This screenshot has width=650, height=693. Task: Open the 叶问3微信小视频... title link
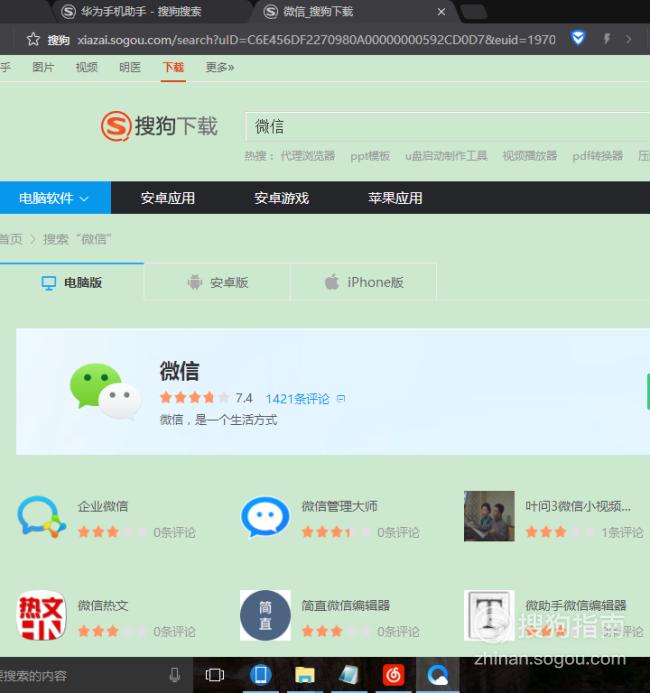point(578,506)
